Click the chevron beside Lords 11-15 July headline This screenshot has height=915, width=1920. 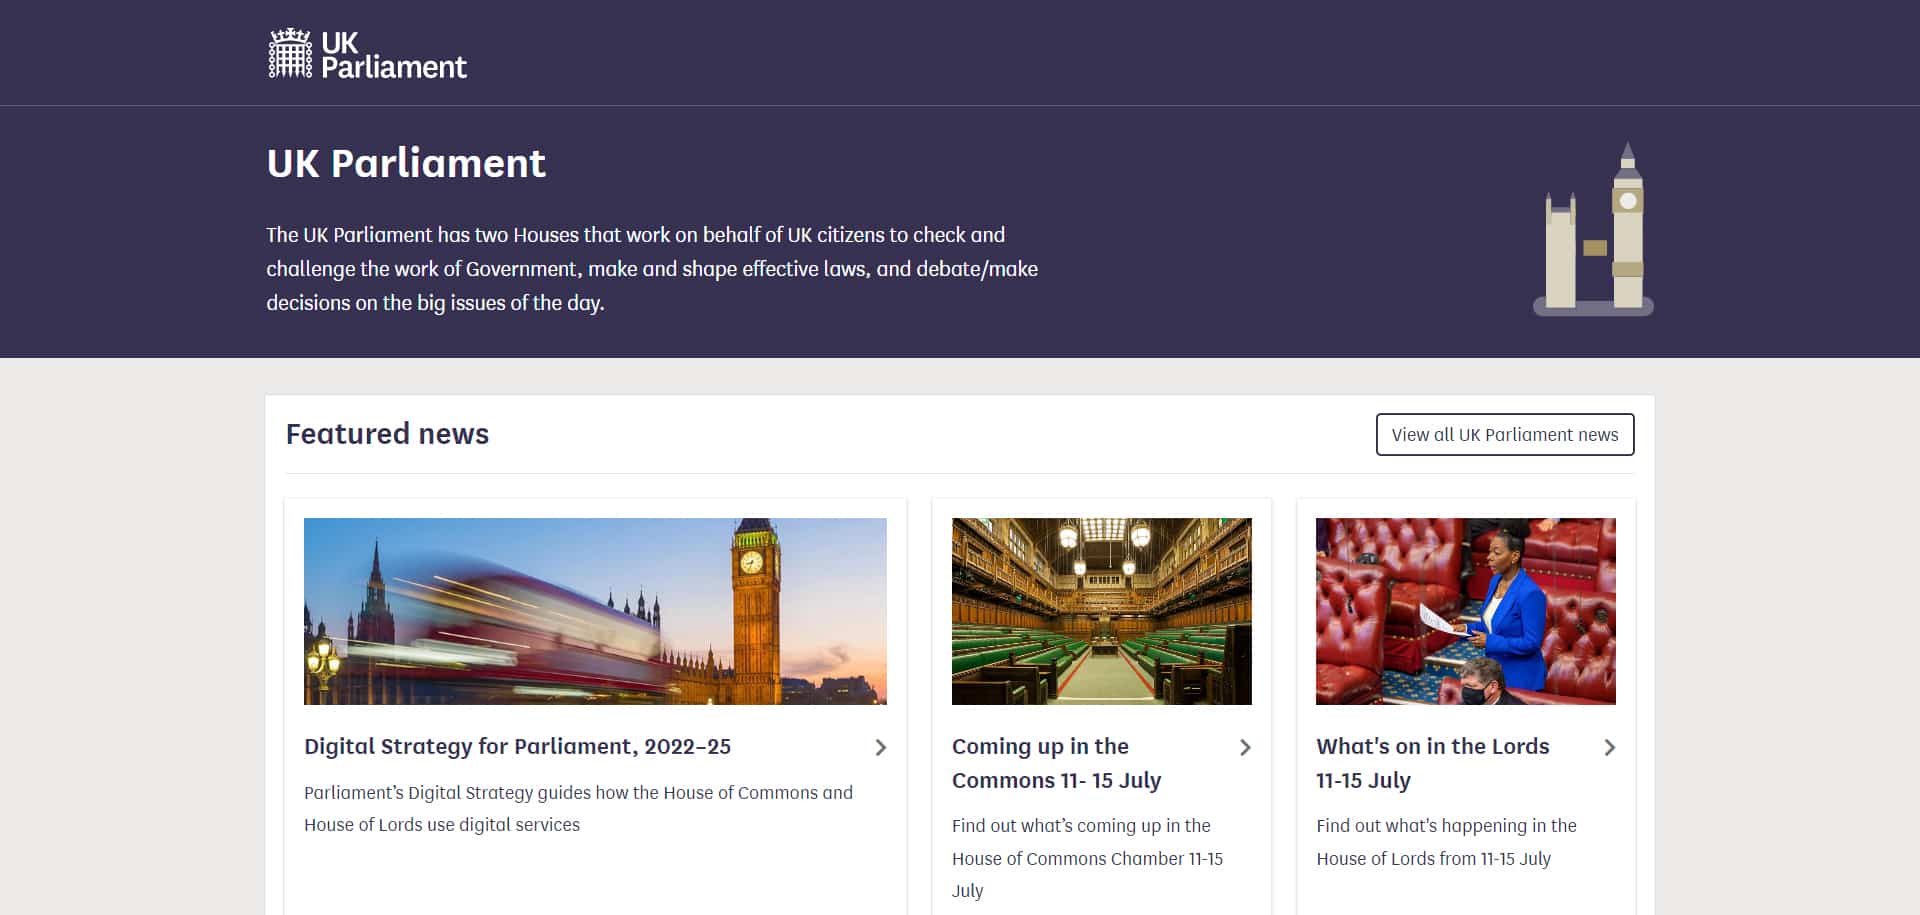(x=1609, y=747)
